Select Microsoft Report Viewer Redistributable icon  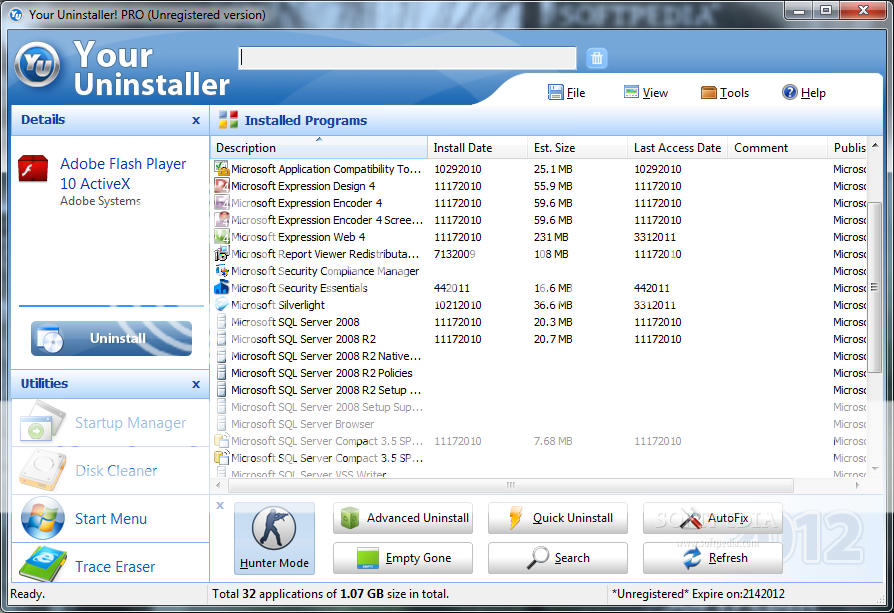tap(221, 254)
